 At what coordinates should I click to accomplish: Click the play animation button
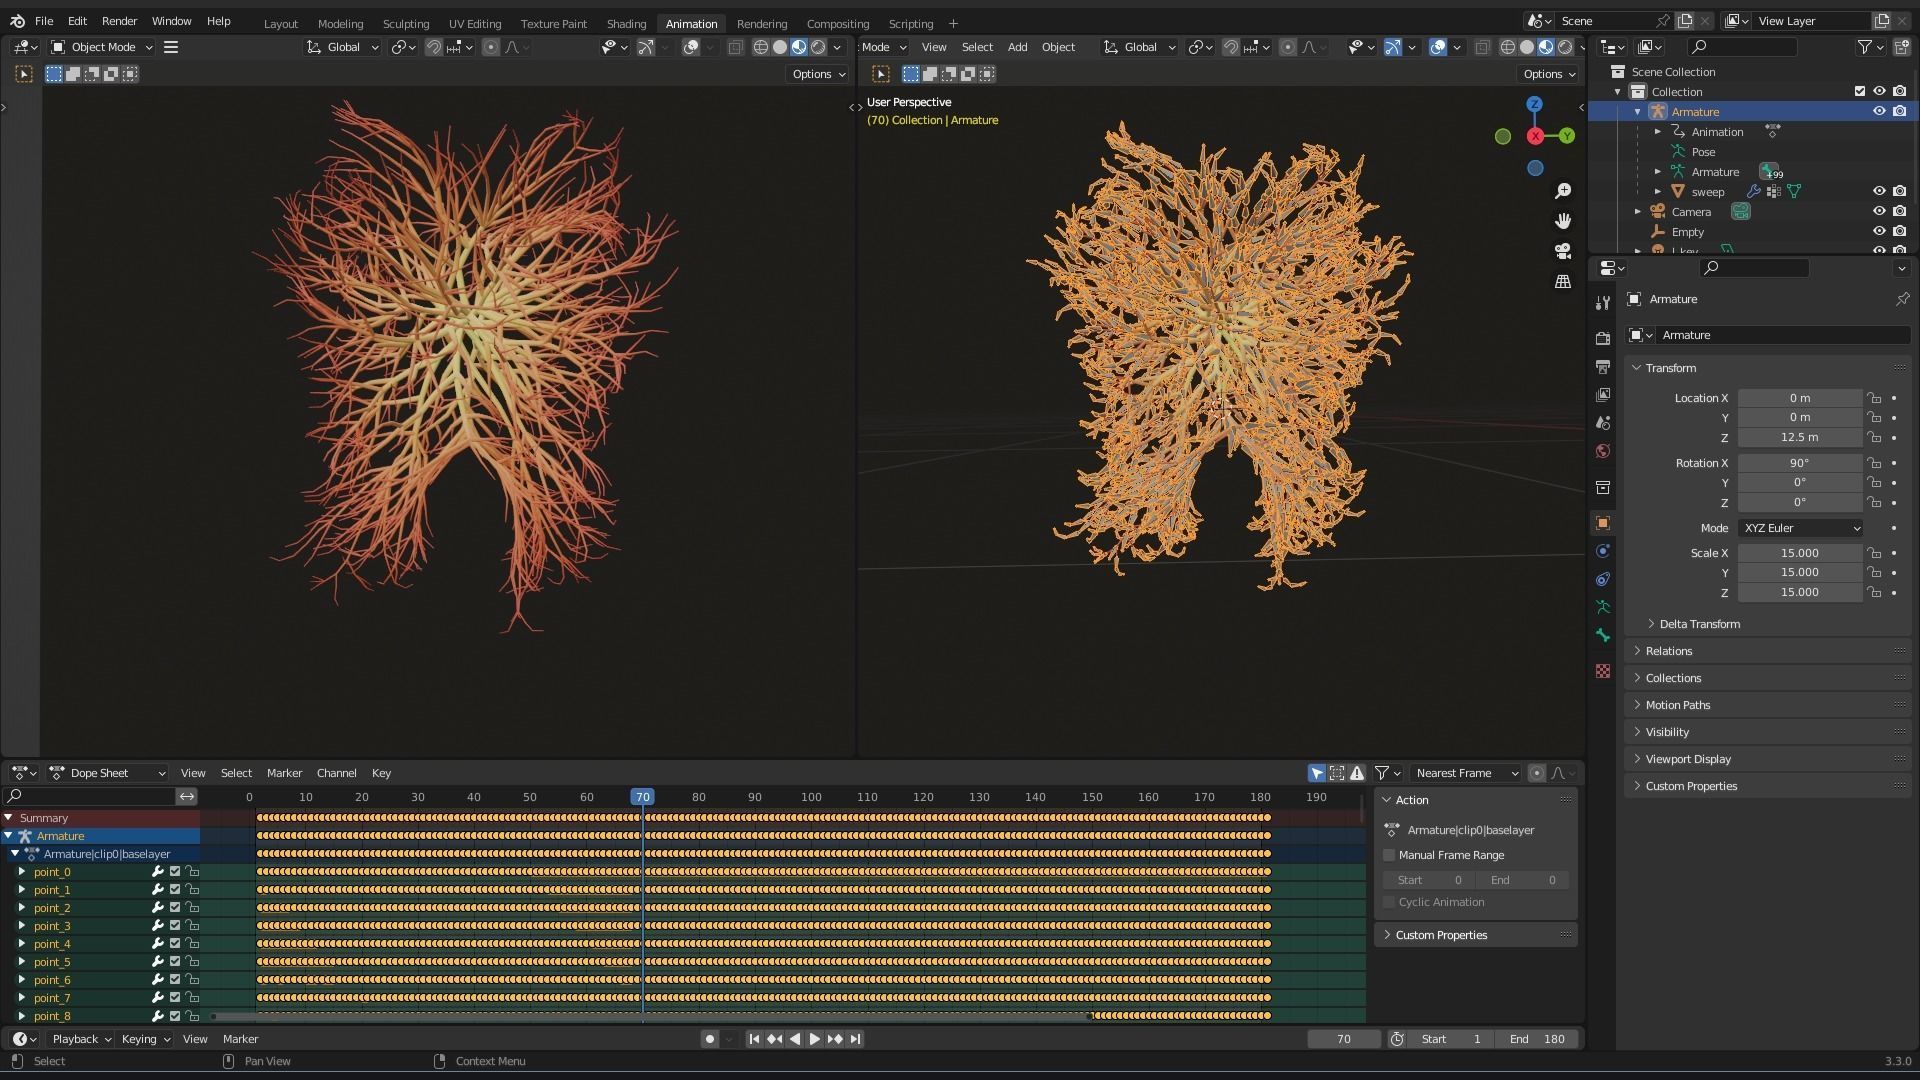(x=814, y=1039)
